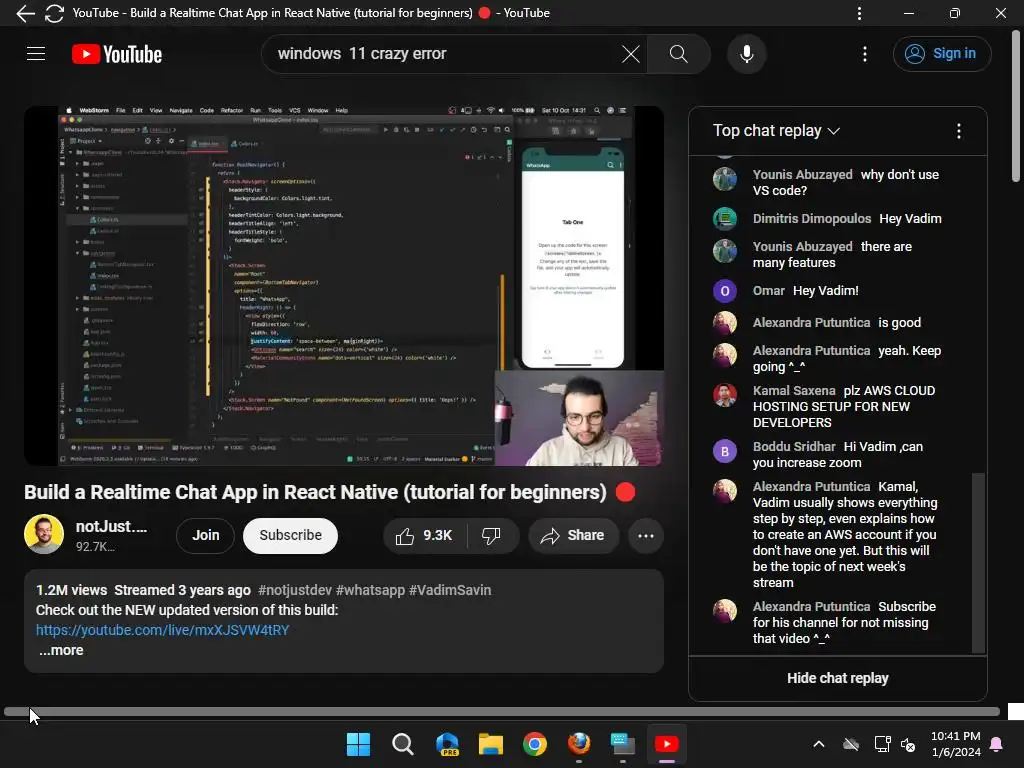Screen dimensions: 1024x768
Task: Open Google Chrome from taskbar
Action: tap(535, 744)
